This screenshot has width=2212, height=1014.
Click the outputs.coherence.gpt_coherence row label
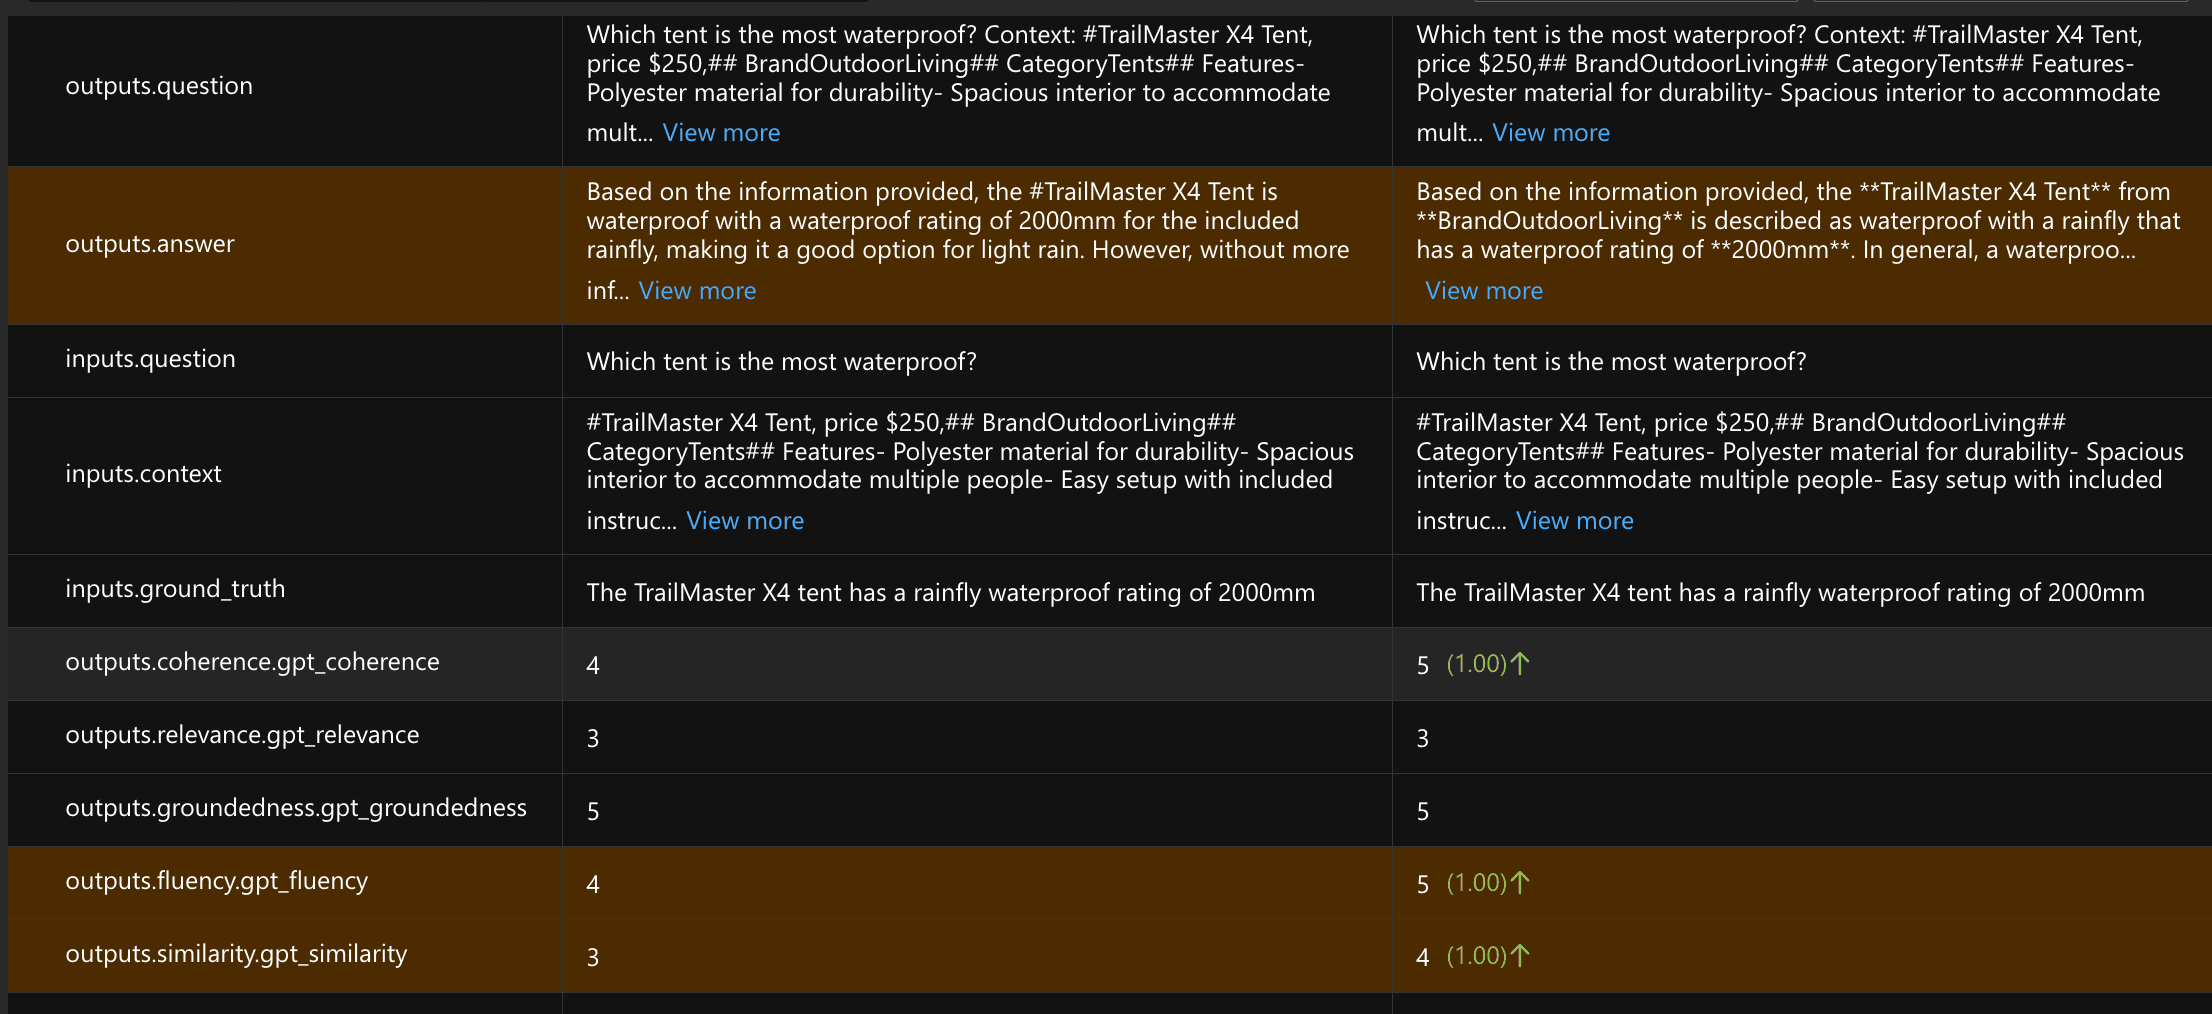(252, 662)
